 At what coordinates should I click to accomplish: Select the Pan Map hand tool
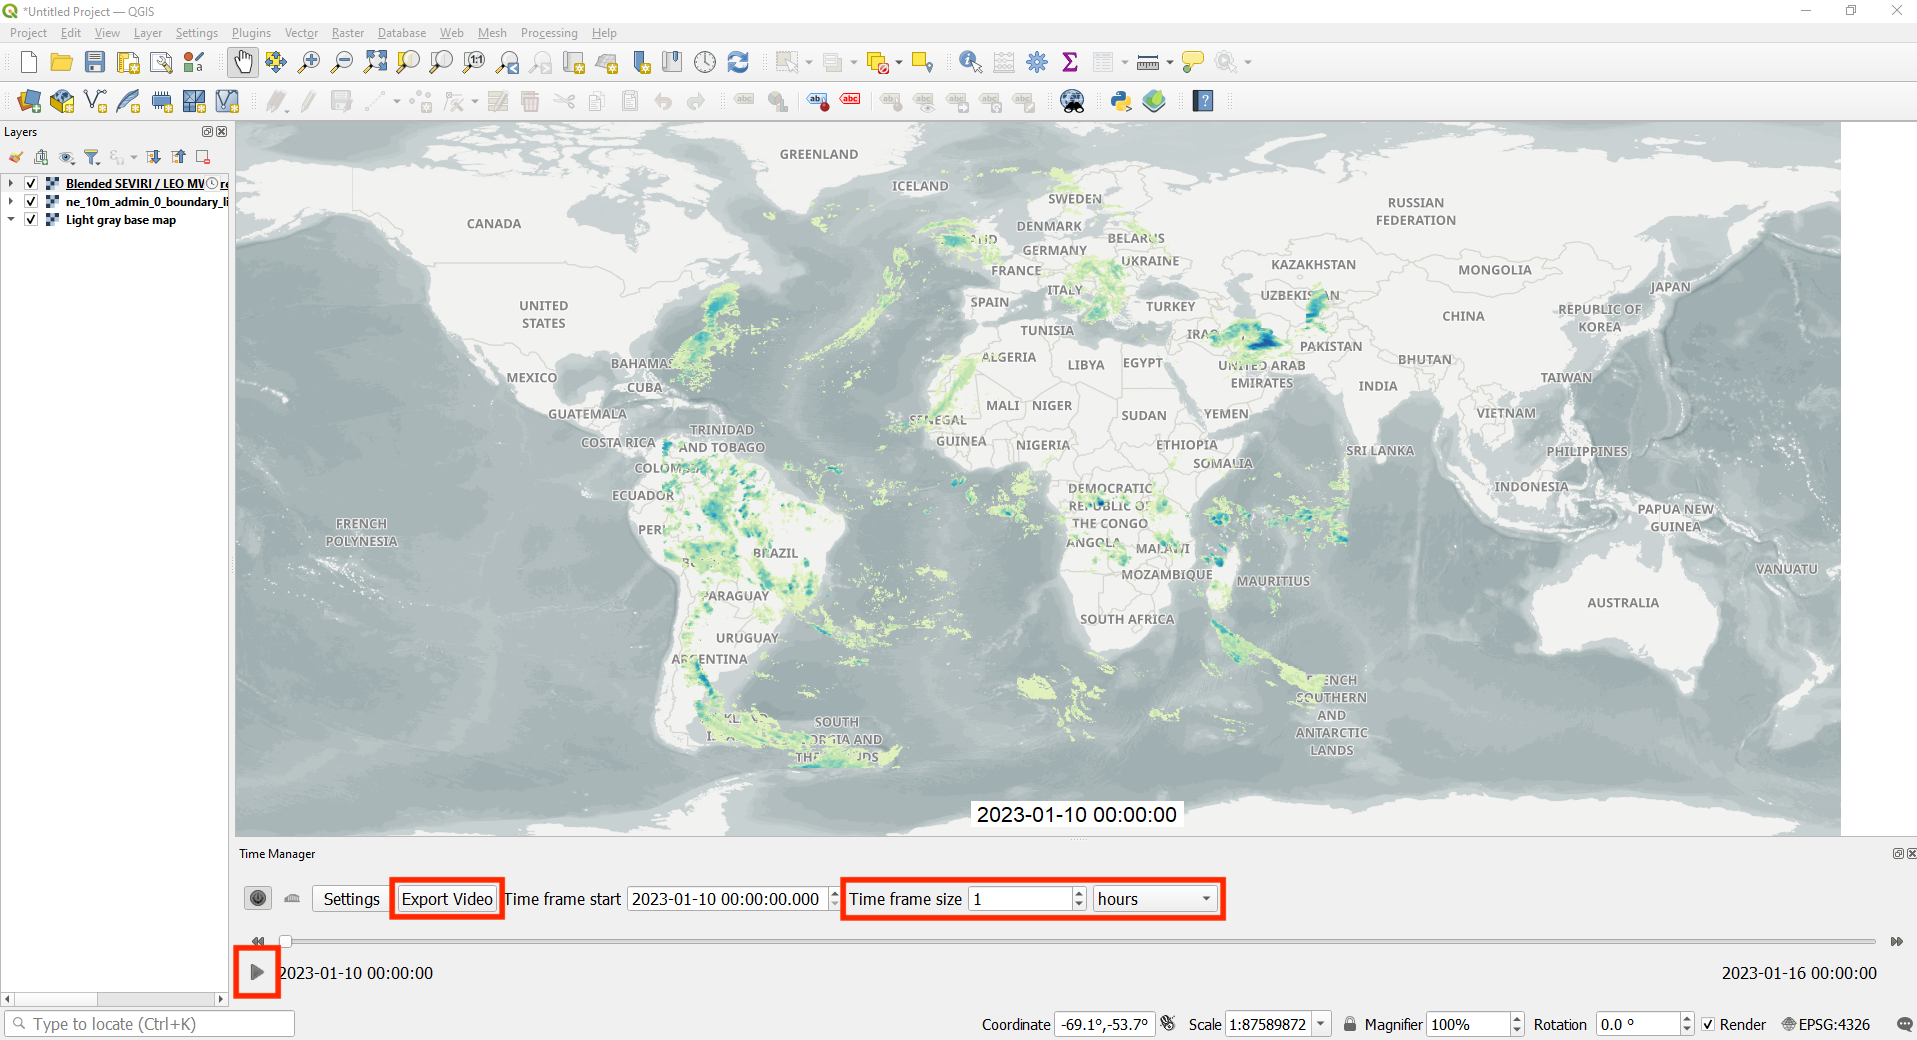tap(243, 62)
